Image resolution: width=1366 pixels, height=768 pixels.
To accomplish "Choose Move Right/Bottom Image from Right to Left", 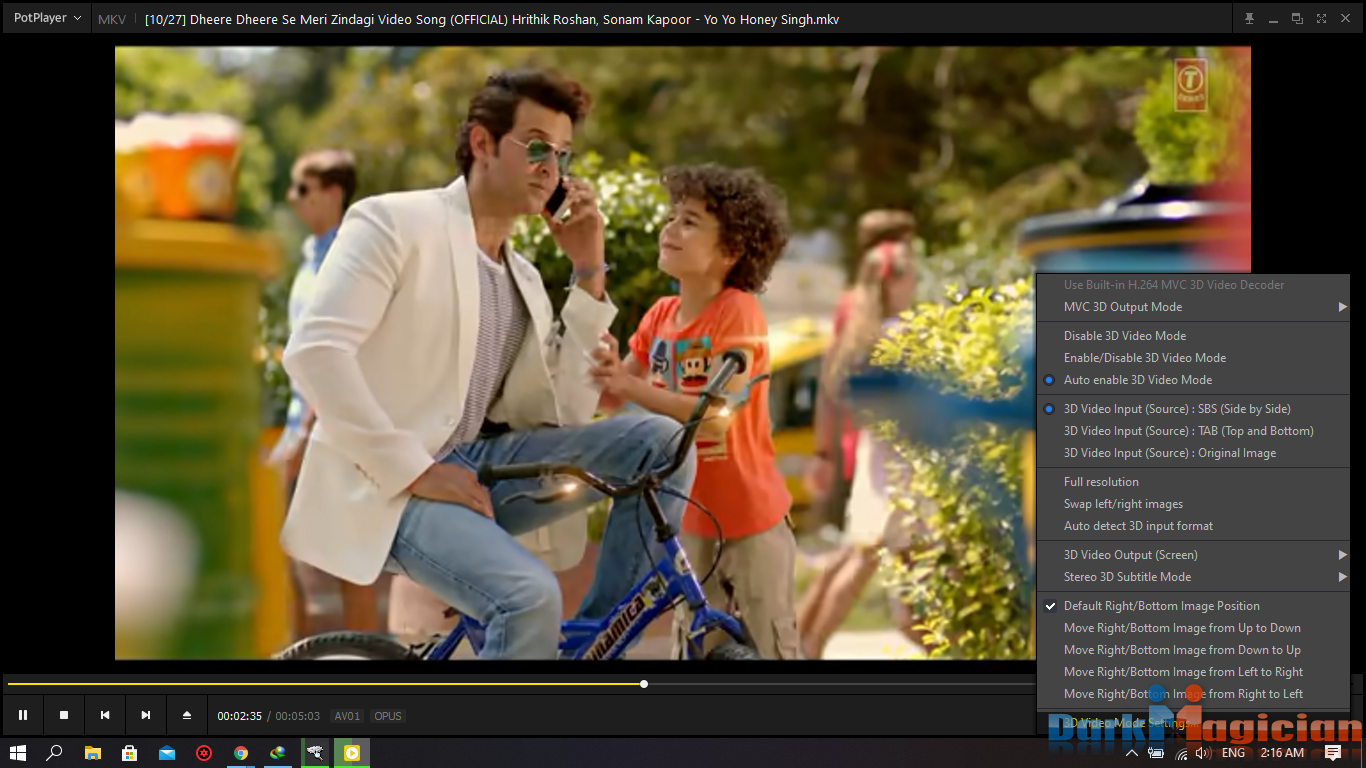I will 1193,694.
